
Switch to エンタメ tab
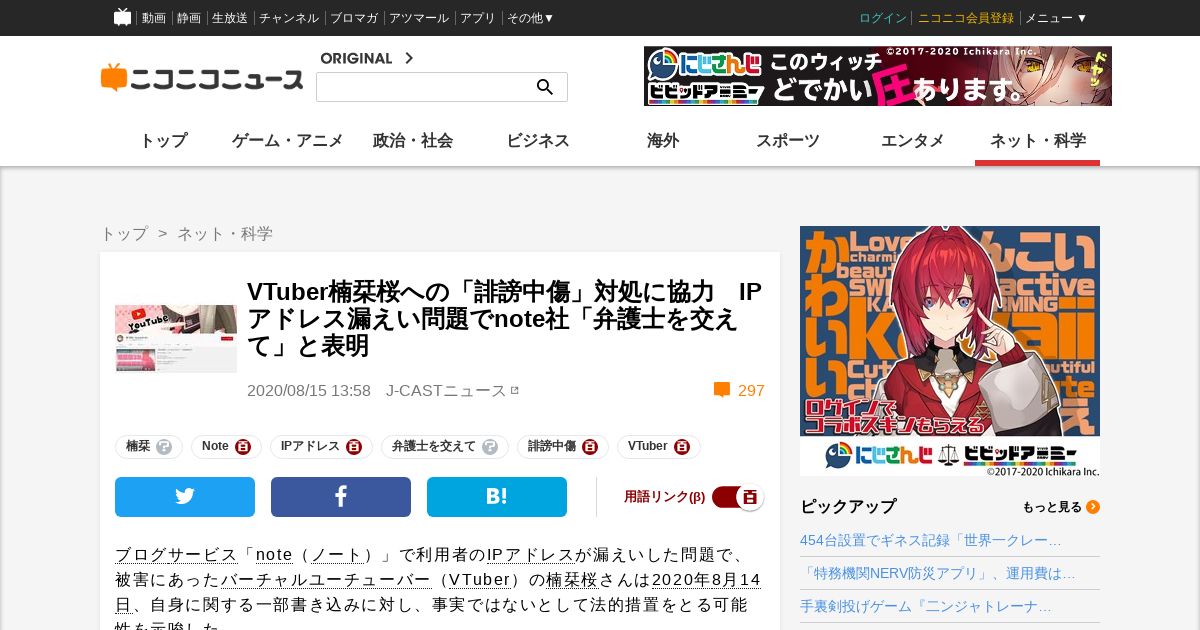coord(913,141)
